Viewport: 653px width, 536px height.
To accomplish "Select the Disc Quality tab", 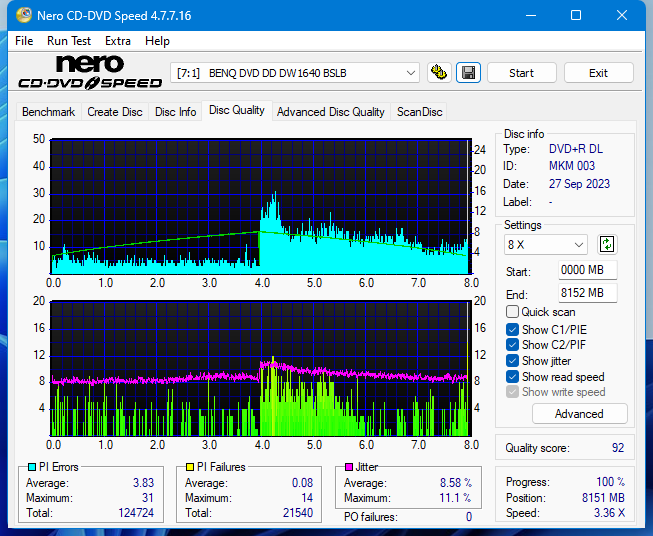I will [x=237, y=110].
